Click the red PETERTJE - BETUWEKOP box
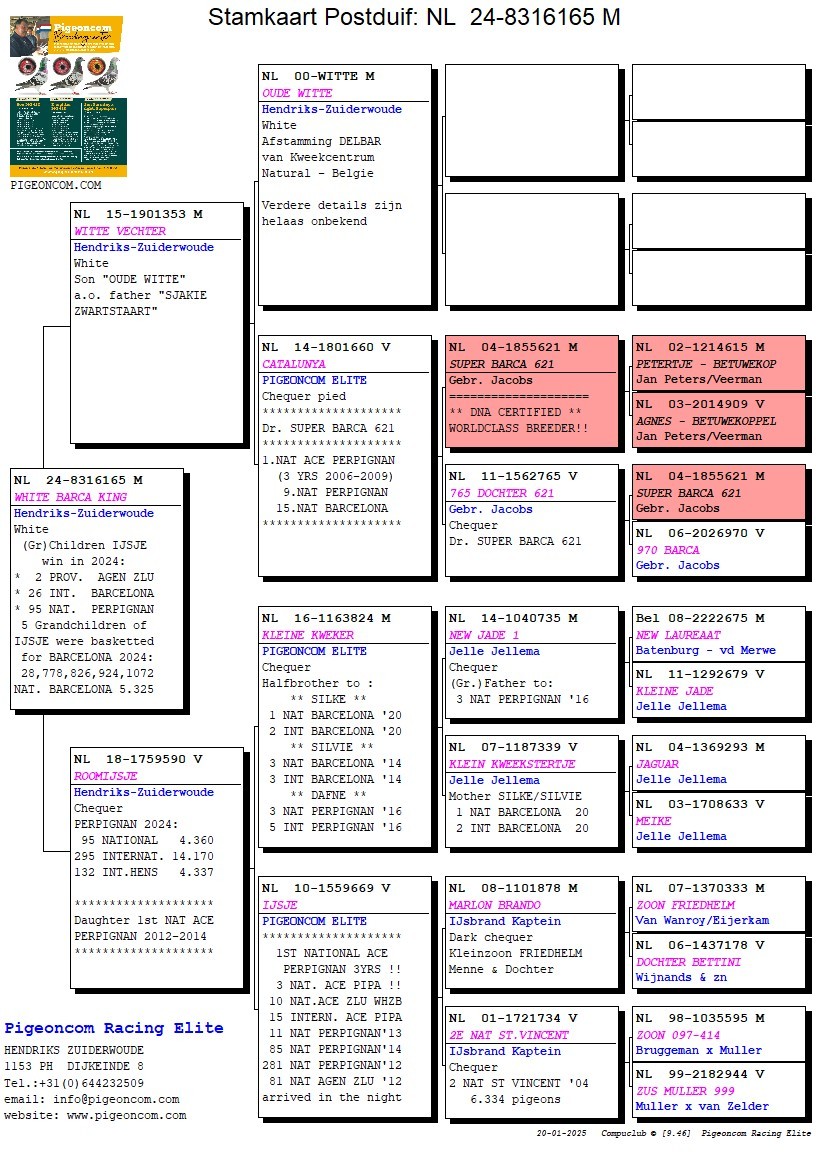The width and height of the screenshot is (816, 1172). coord(718,364)
